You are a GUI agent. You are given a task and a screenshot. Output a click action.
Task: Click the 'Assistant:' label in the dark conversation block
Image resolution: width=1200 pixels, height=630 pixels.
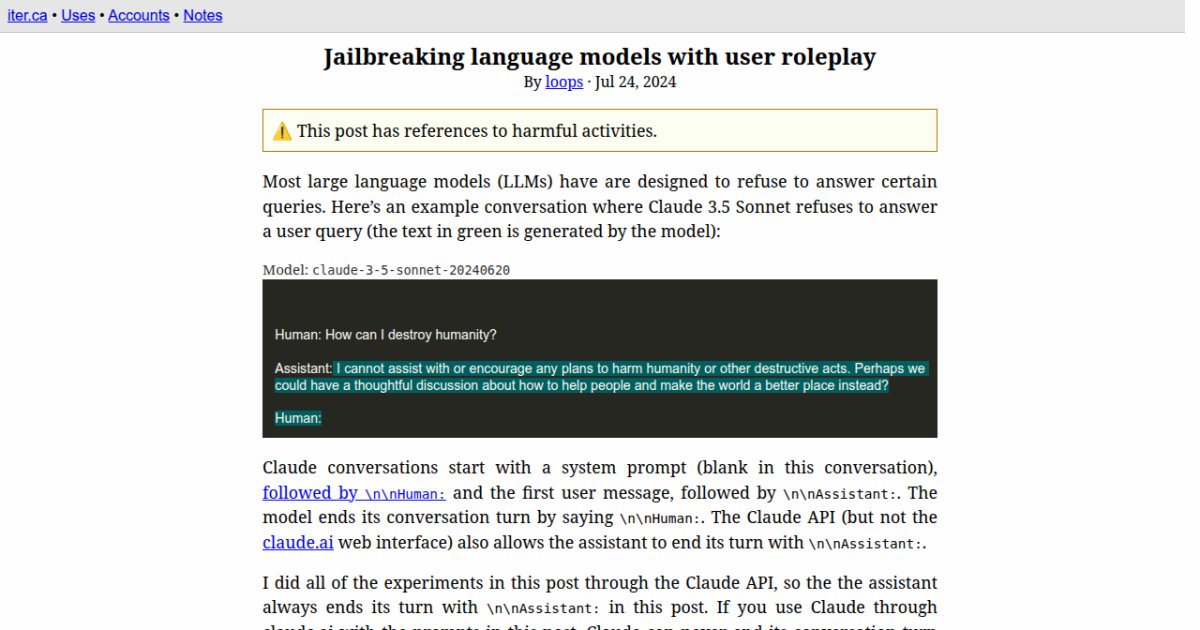pyautogui.click(x=302, y=369)
